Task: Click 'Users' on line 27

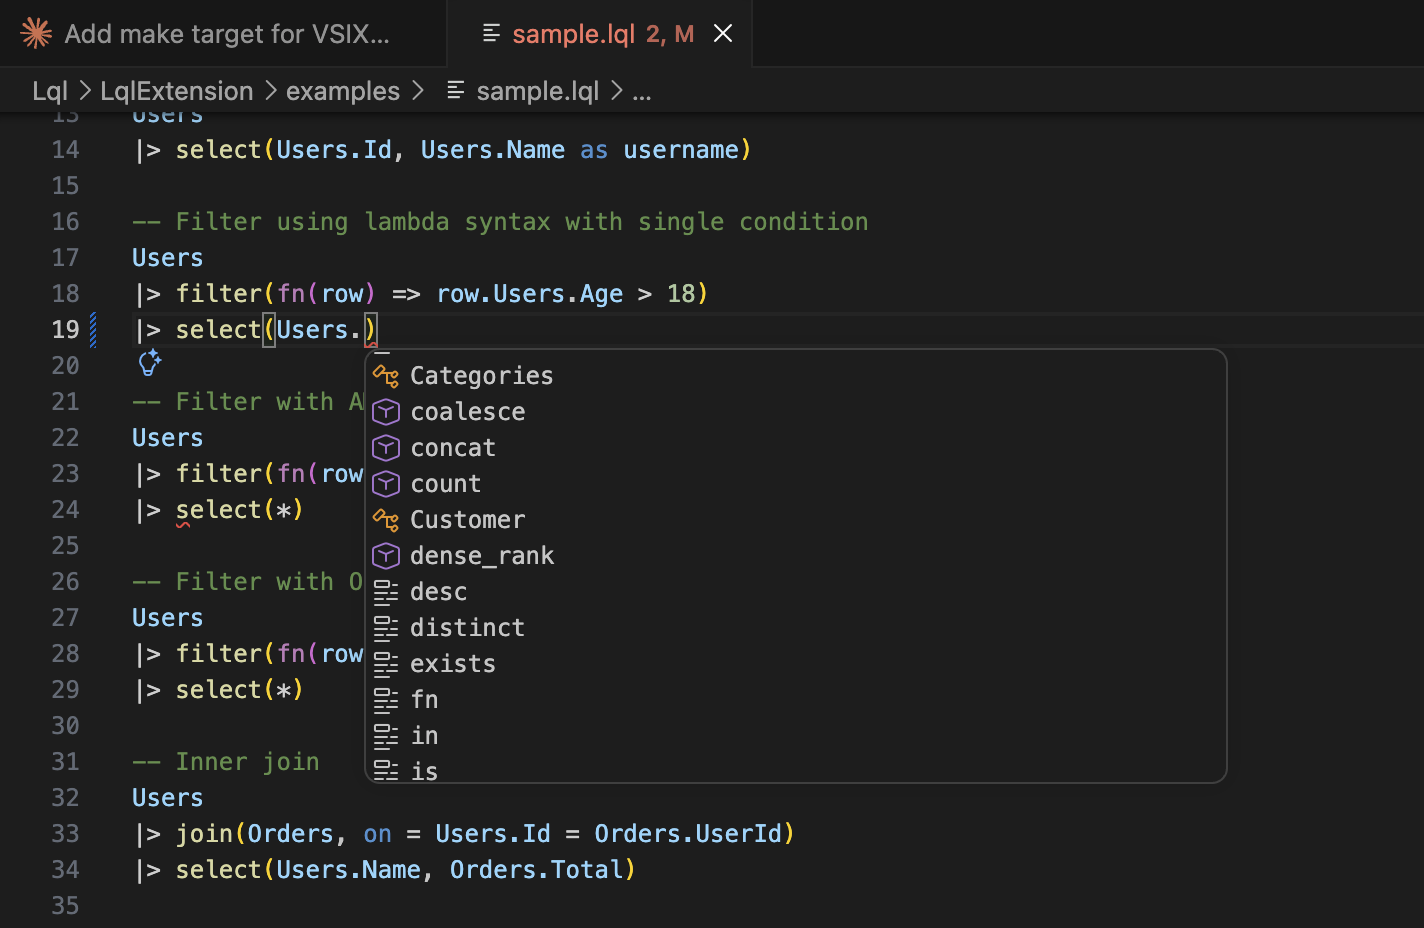Action: (x=168, y=618)
